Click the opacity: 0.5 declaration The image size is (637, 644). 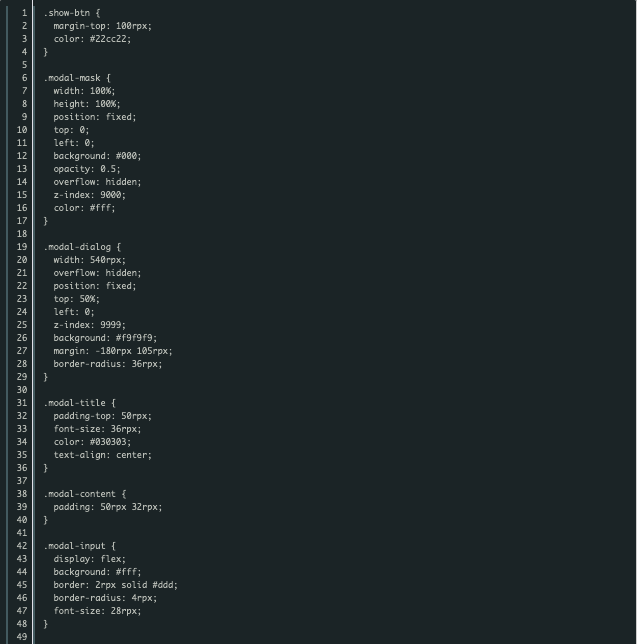point(87,168)
